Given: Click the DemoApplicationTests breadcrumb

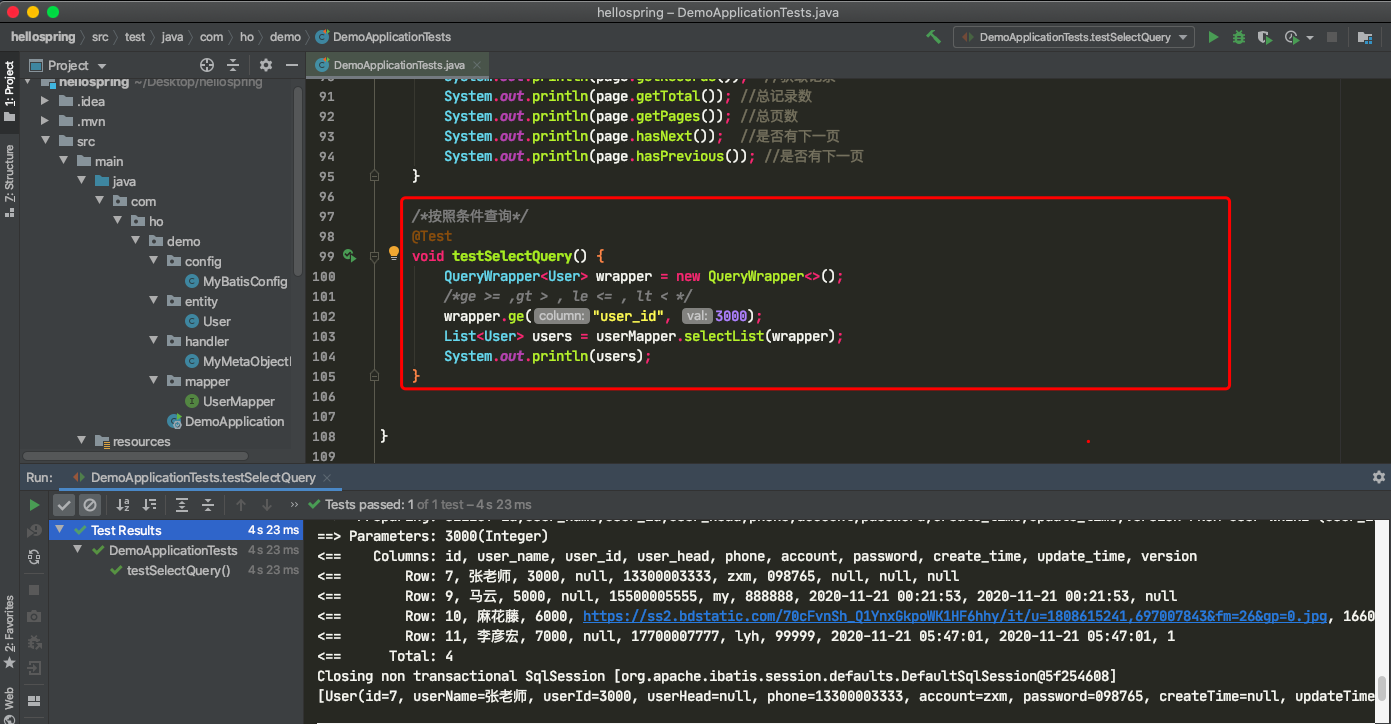Looking at the screenshot, I should (x=383, y=37).
